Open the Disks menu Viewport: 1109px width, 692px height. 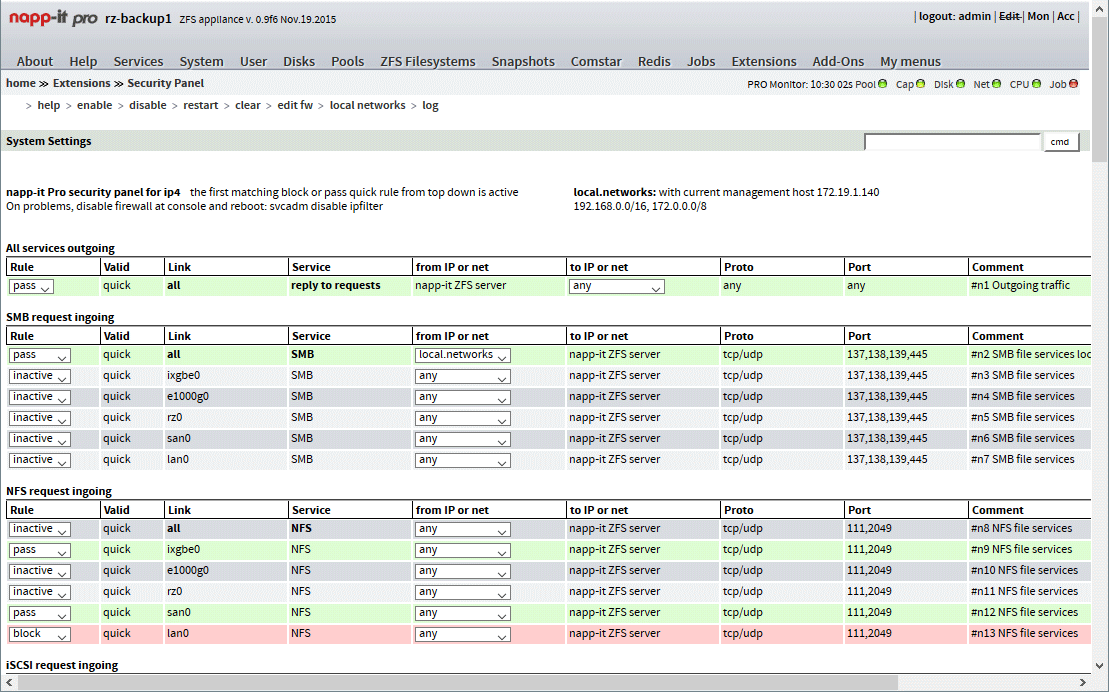coord(299,62)
